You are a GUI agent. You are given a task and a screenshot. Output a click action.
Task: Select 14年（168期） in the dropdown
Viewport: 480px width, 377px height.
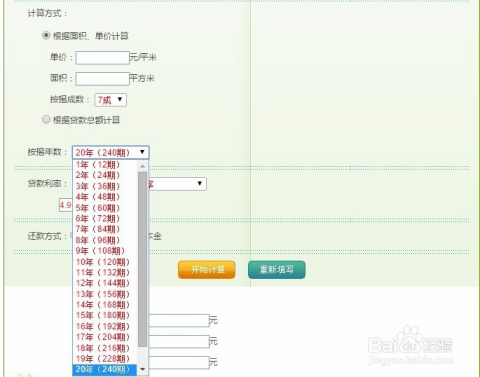[105, 305]
